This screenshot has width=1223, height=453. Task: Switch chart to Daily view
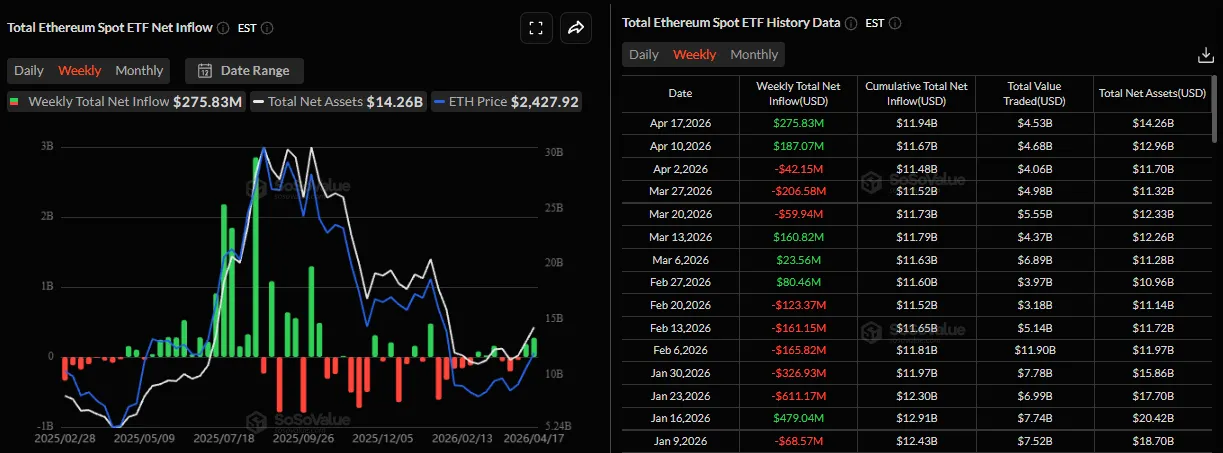(x=29, y=70)
